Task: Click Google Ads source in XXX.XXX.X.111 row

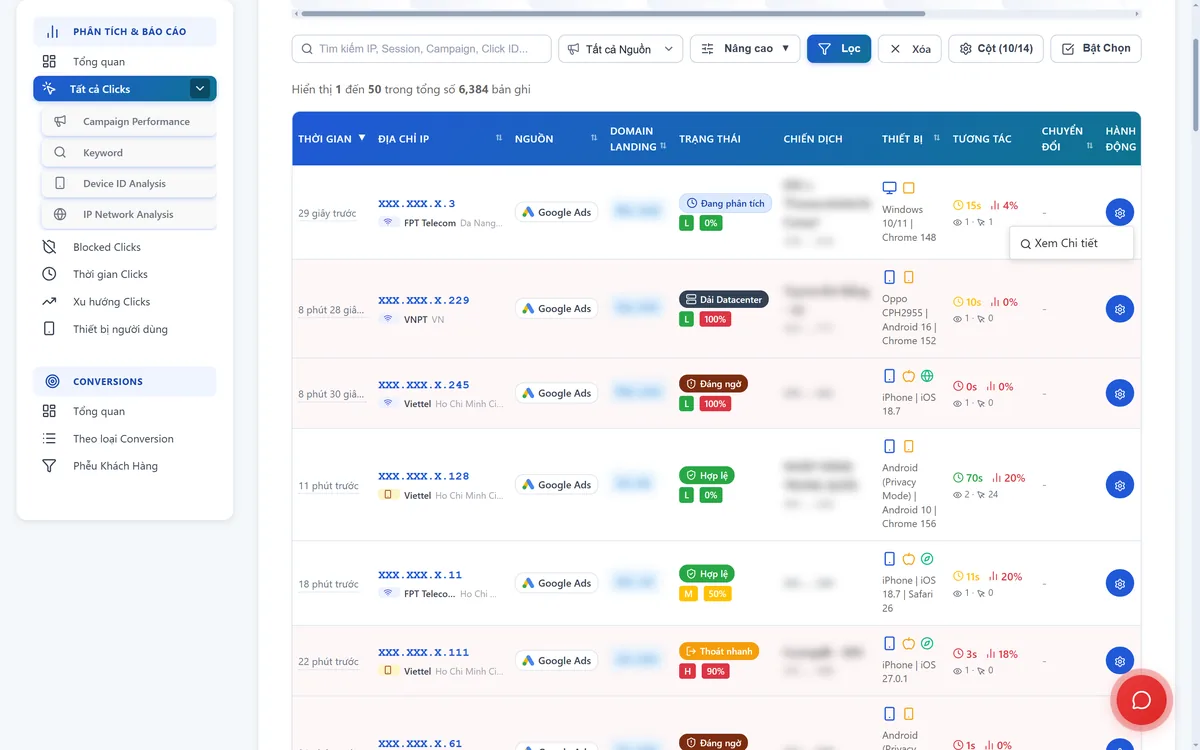Action: tap(556, 660)
